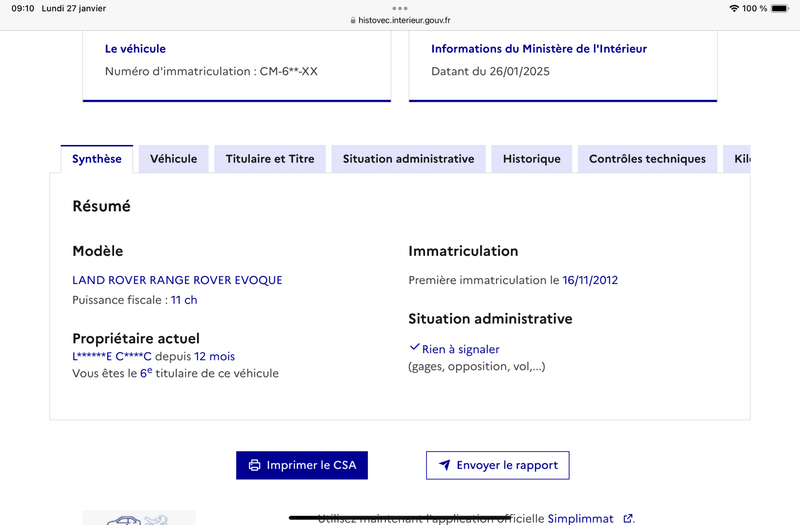Click the Le véhicule card heading

tap(135, 49)
